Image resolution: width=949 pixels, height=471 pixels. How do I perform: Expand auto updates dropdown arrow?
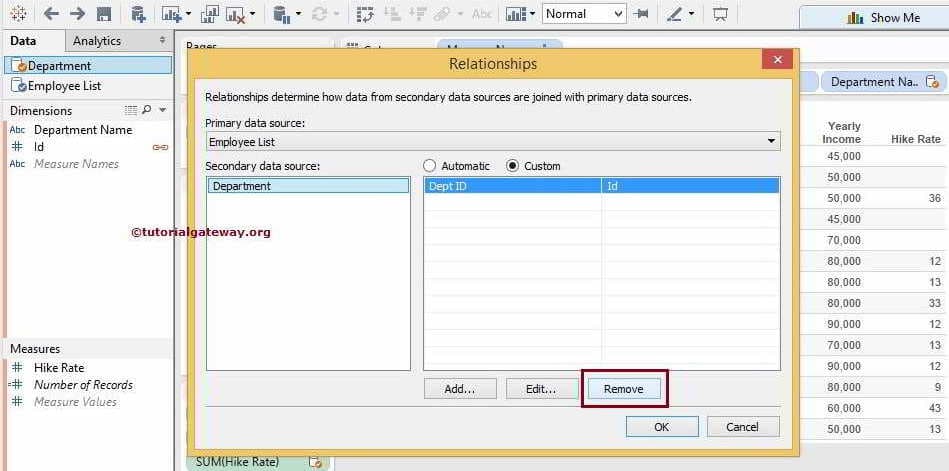[x=298, y=14]
